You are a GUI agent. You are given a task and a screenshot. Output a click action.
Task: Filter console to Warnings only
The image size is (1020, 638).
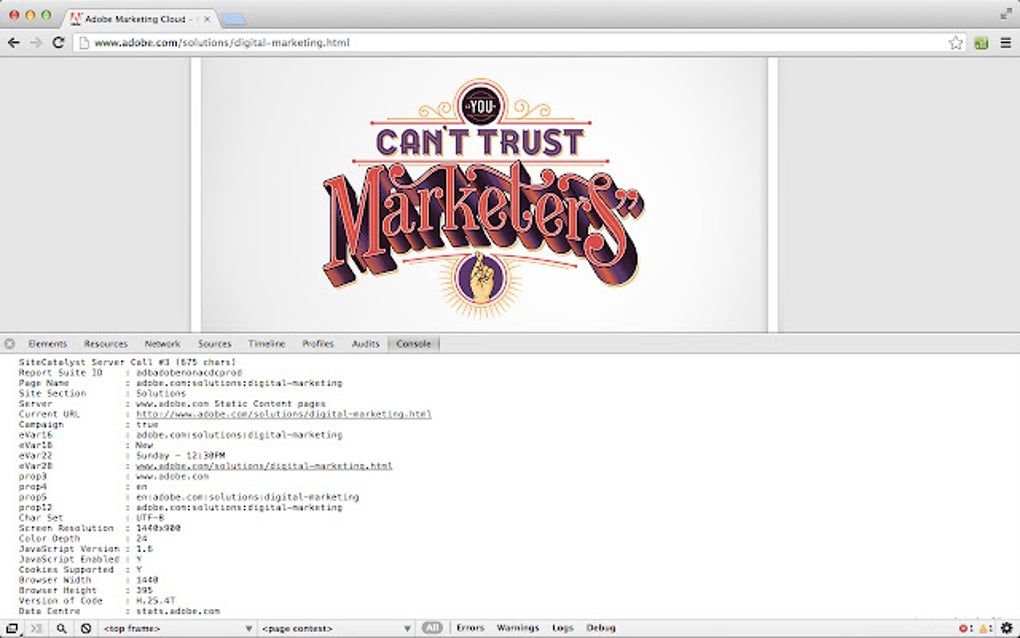(x=518, y=628)
